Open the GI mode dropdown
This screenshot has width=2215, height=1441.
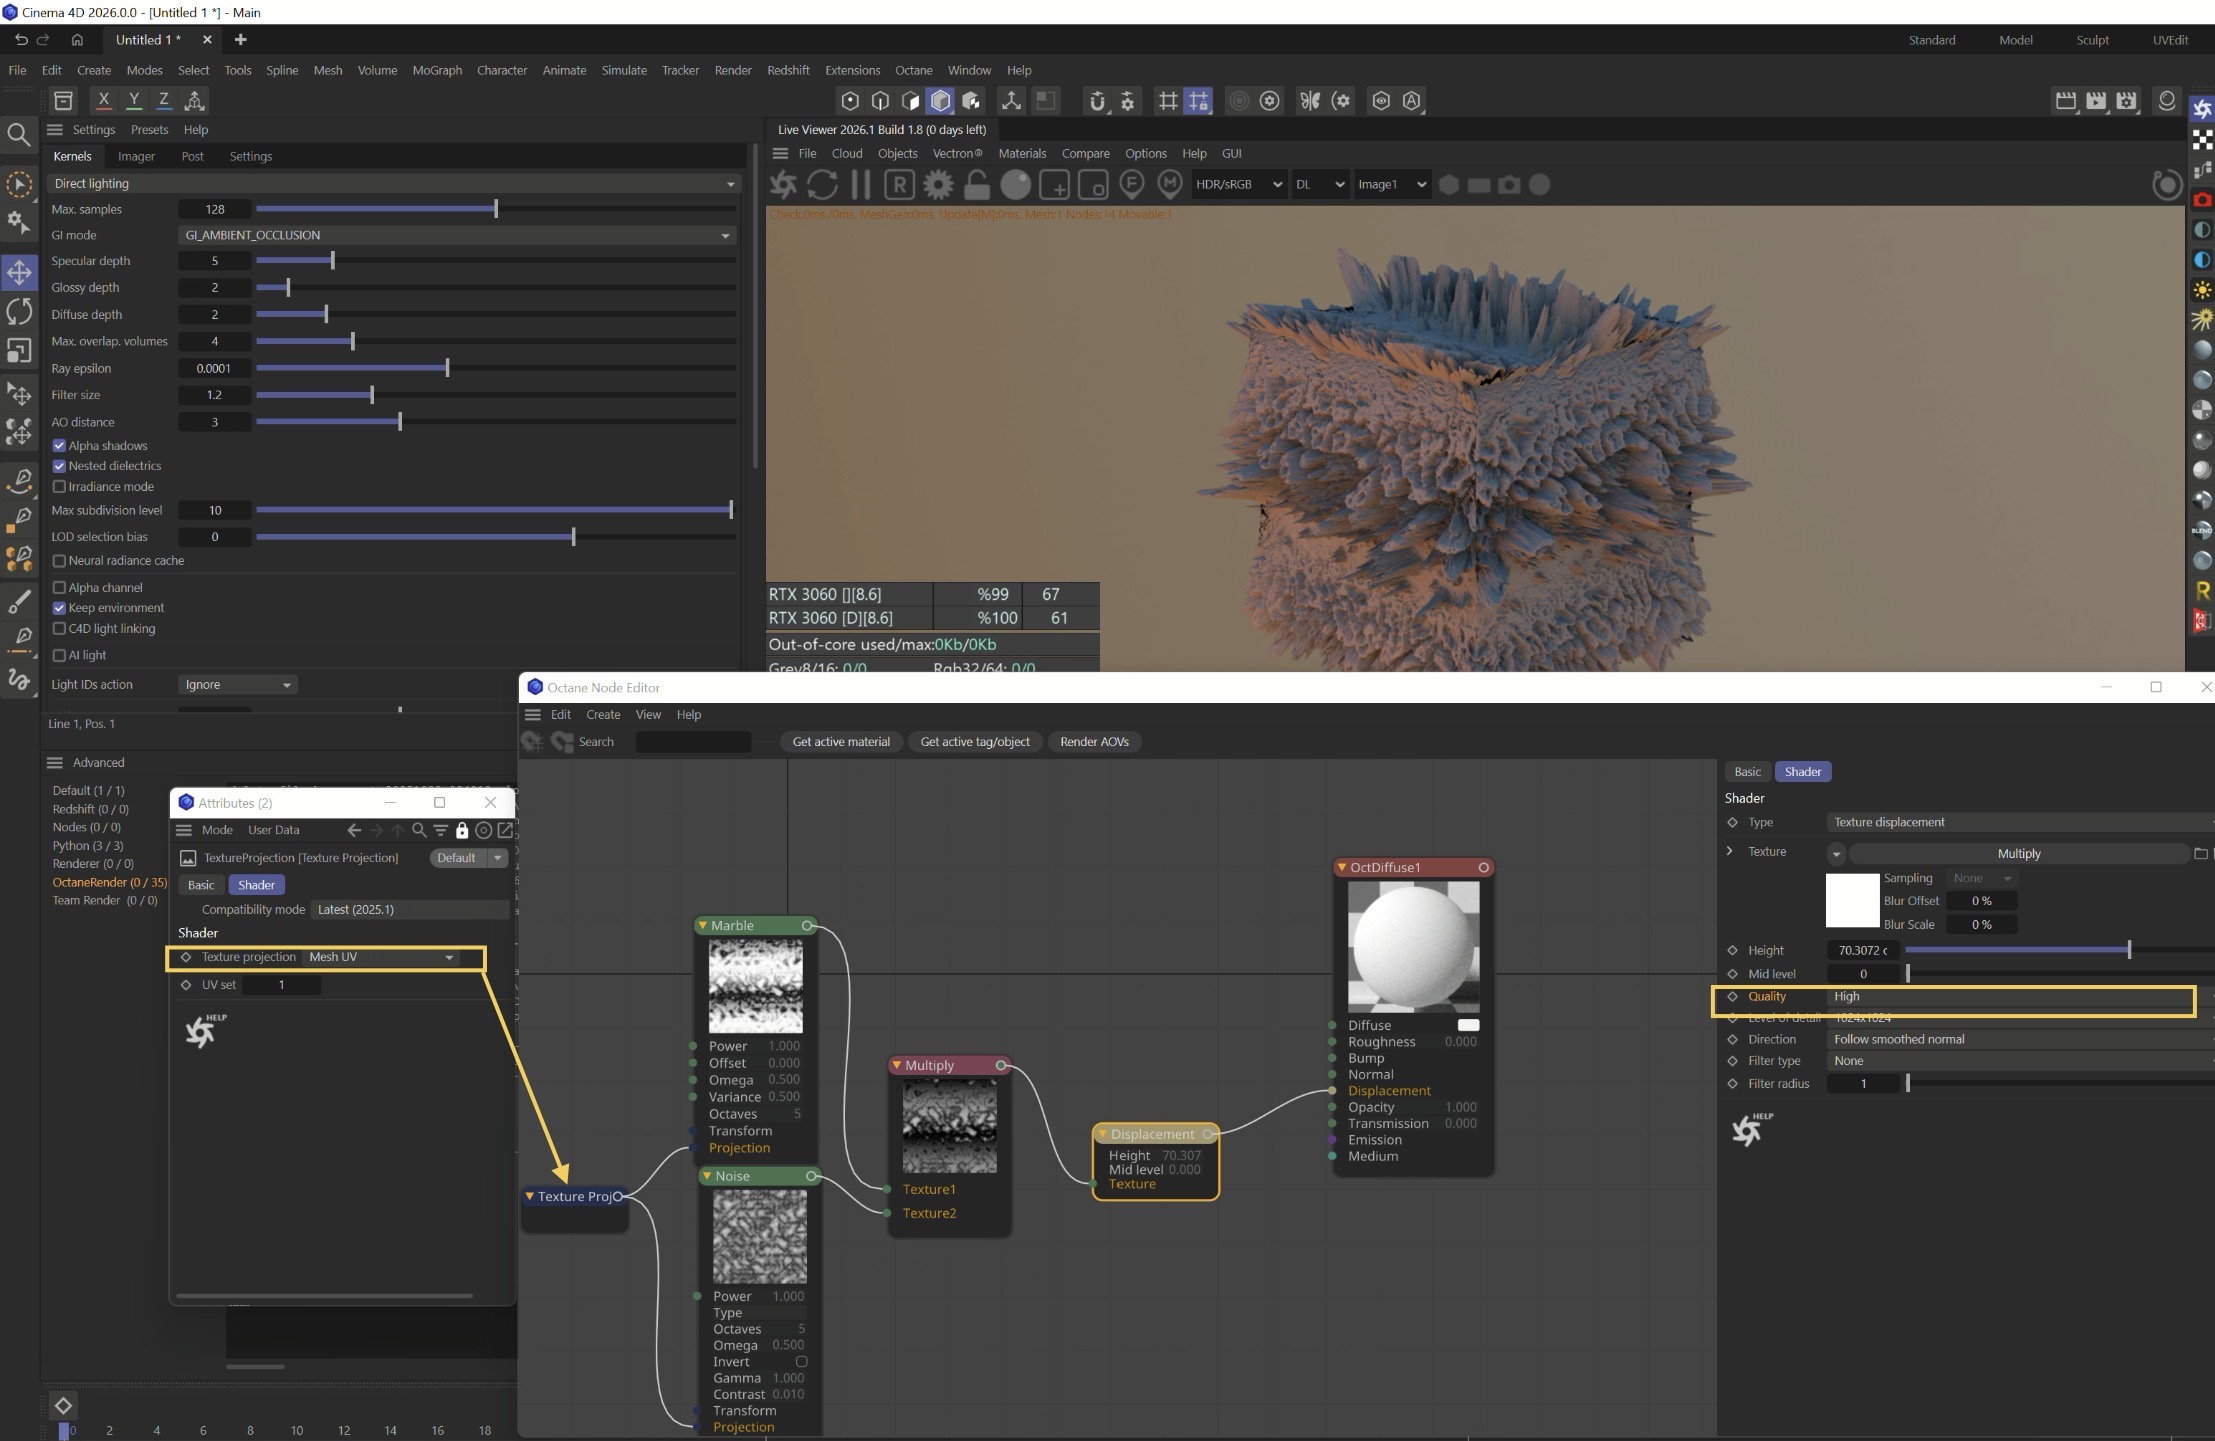point(456,235)
